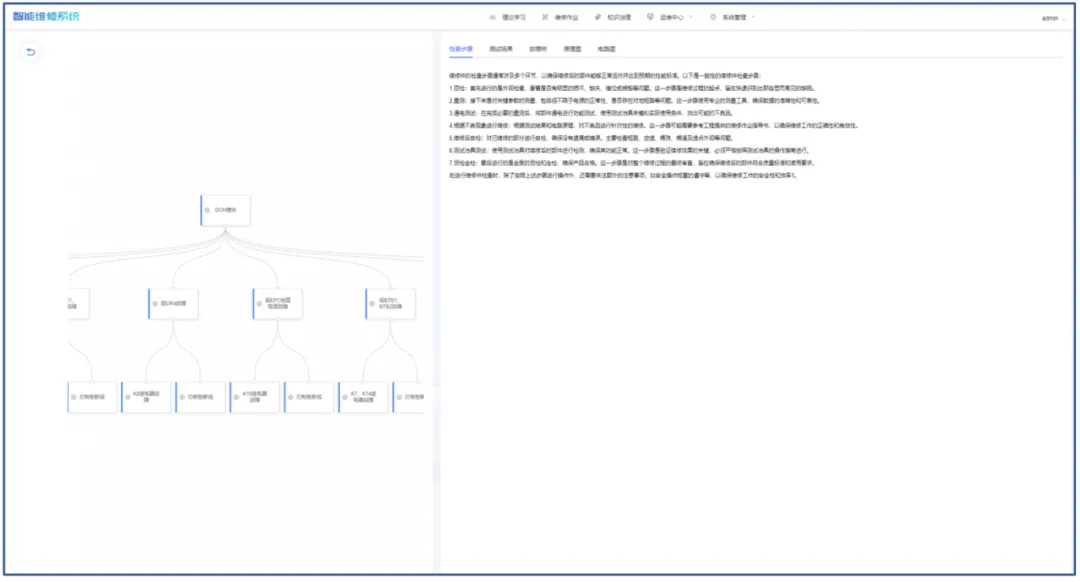Click the circle icon in the EPC fault node
The image size is (1080, 582).
[260, 304]
